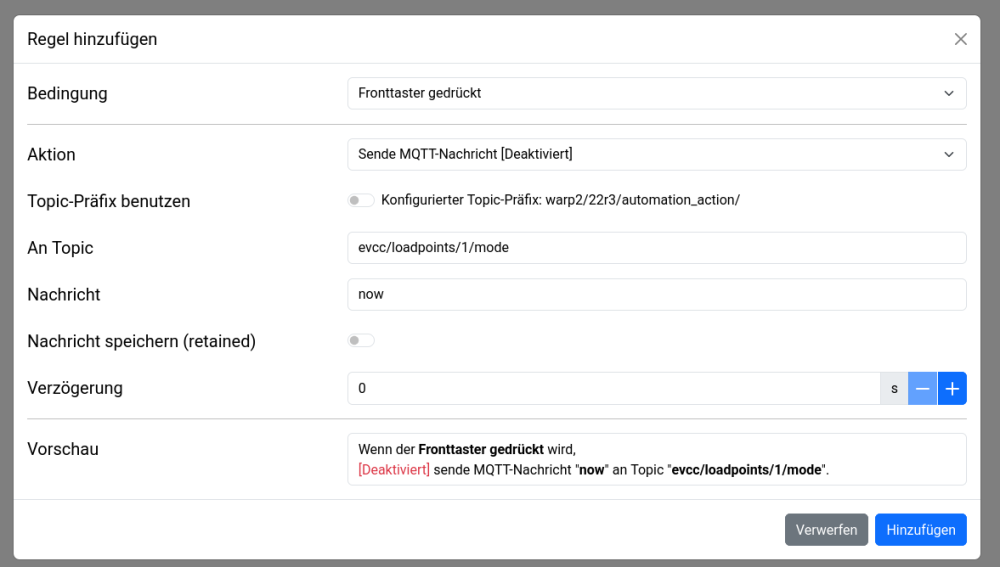Screen dimensions: 1000x567
Task: Click the Verwerfen button
Action: (827, 530)
